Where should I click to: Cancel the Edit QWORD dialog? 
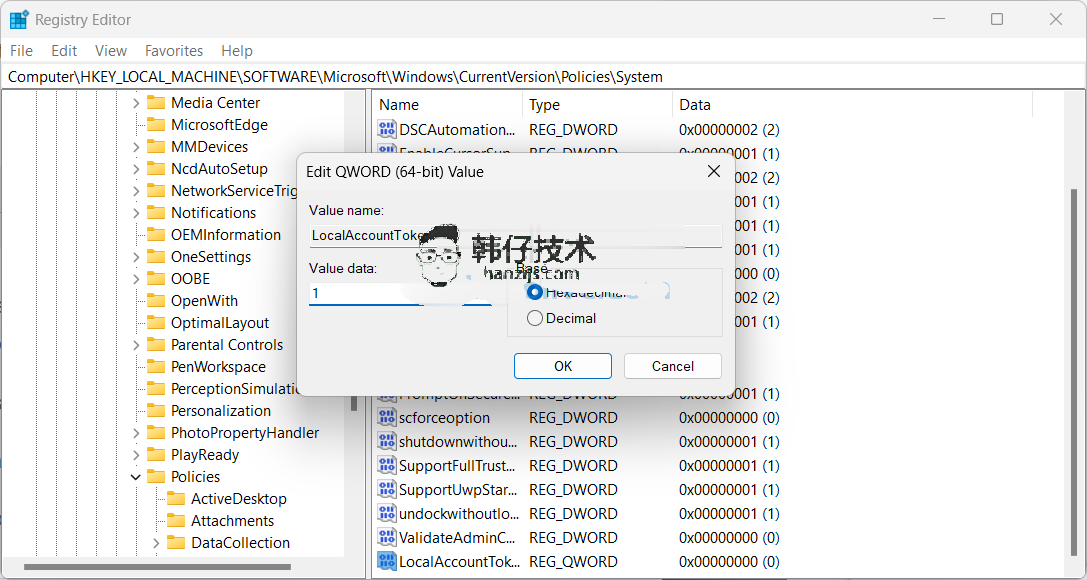pos(672,366)
